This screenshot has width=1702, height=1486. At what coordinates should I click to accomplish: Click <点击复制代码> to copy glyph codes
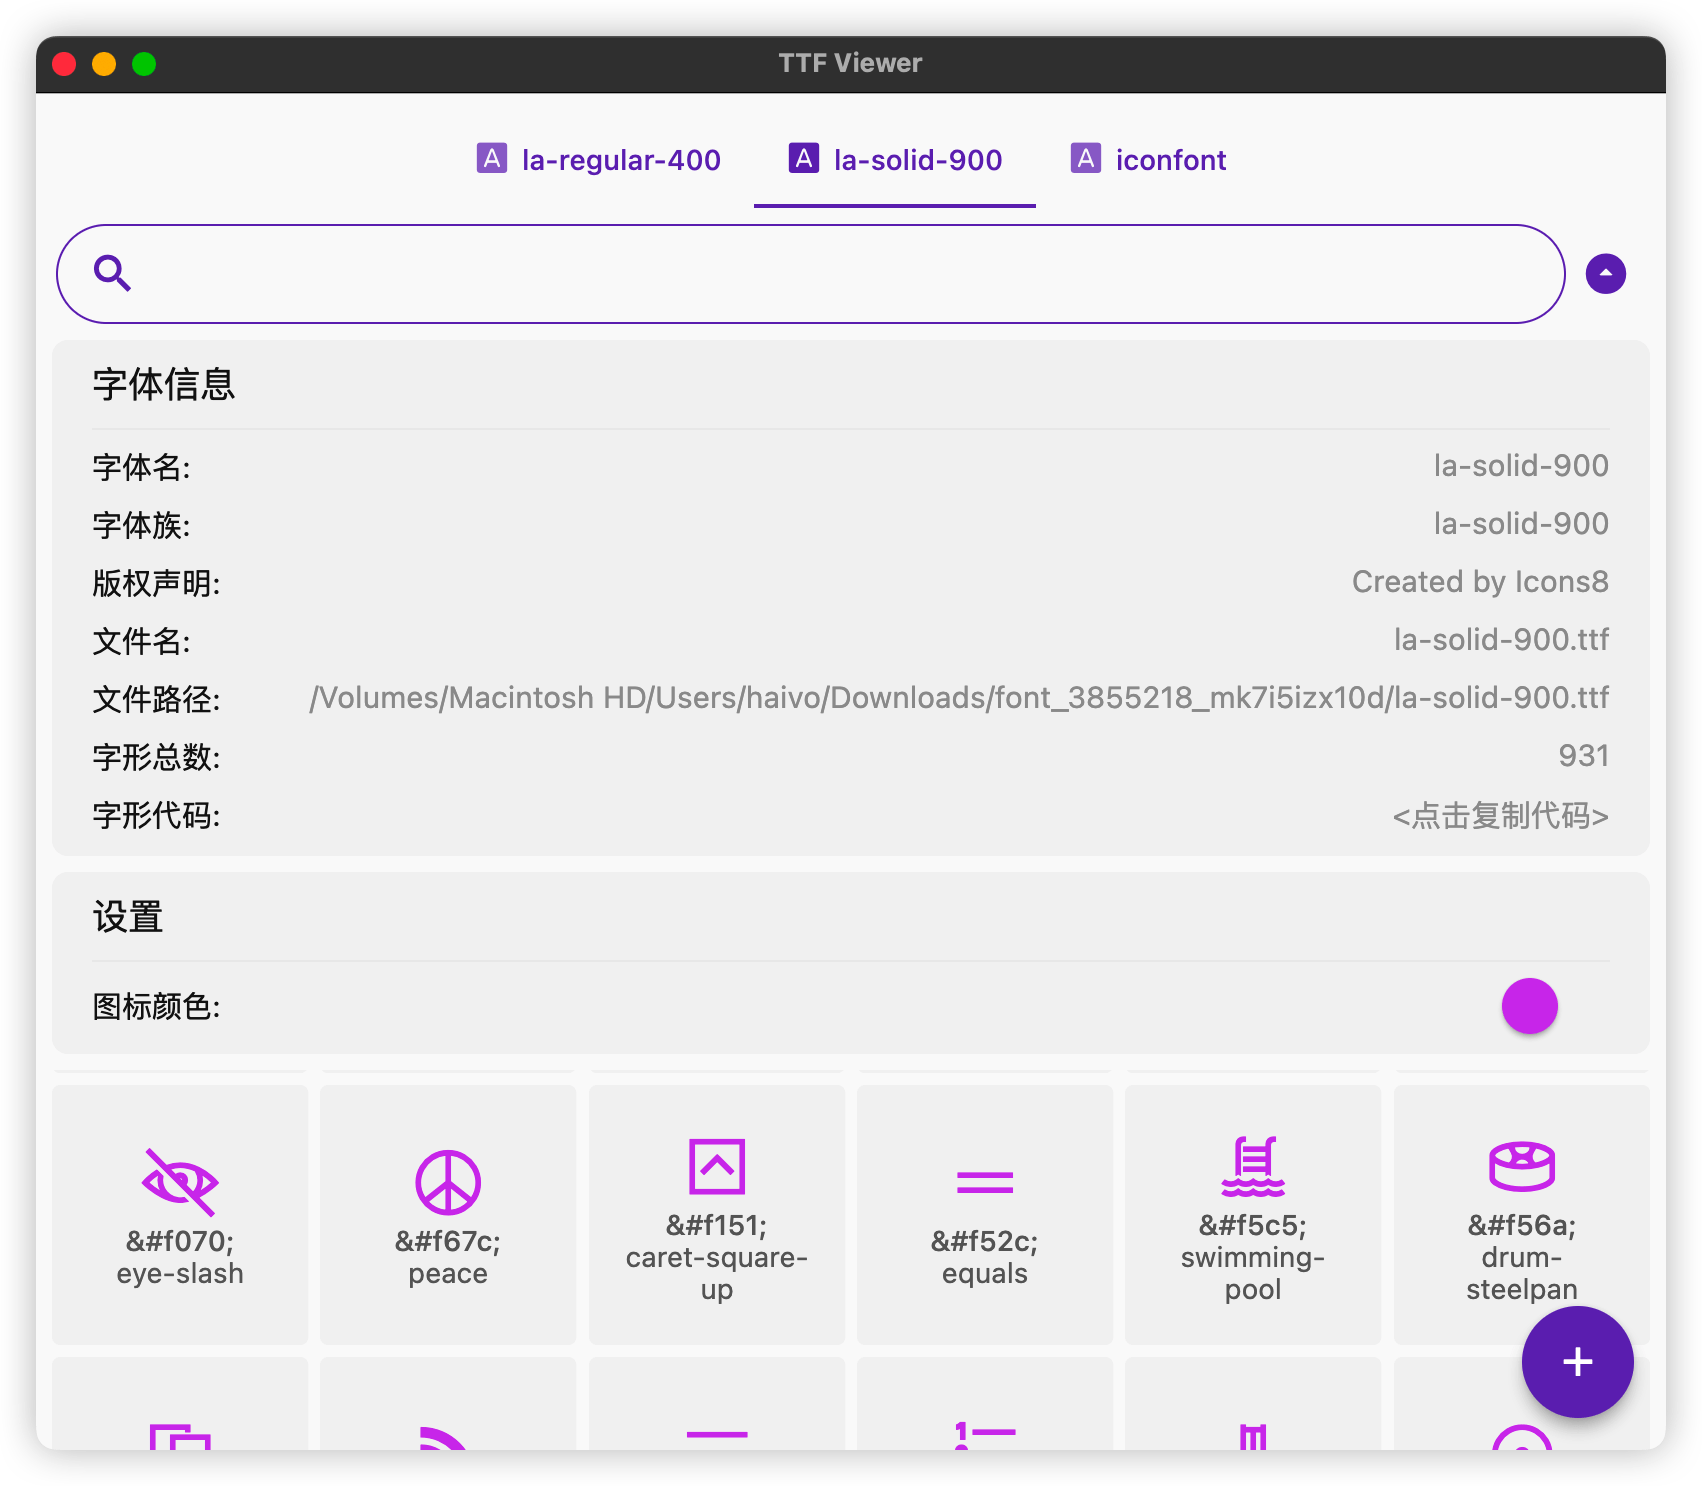pyautogui.click(x=1500, y=816)
